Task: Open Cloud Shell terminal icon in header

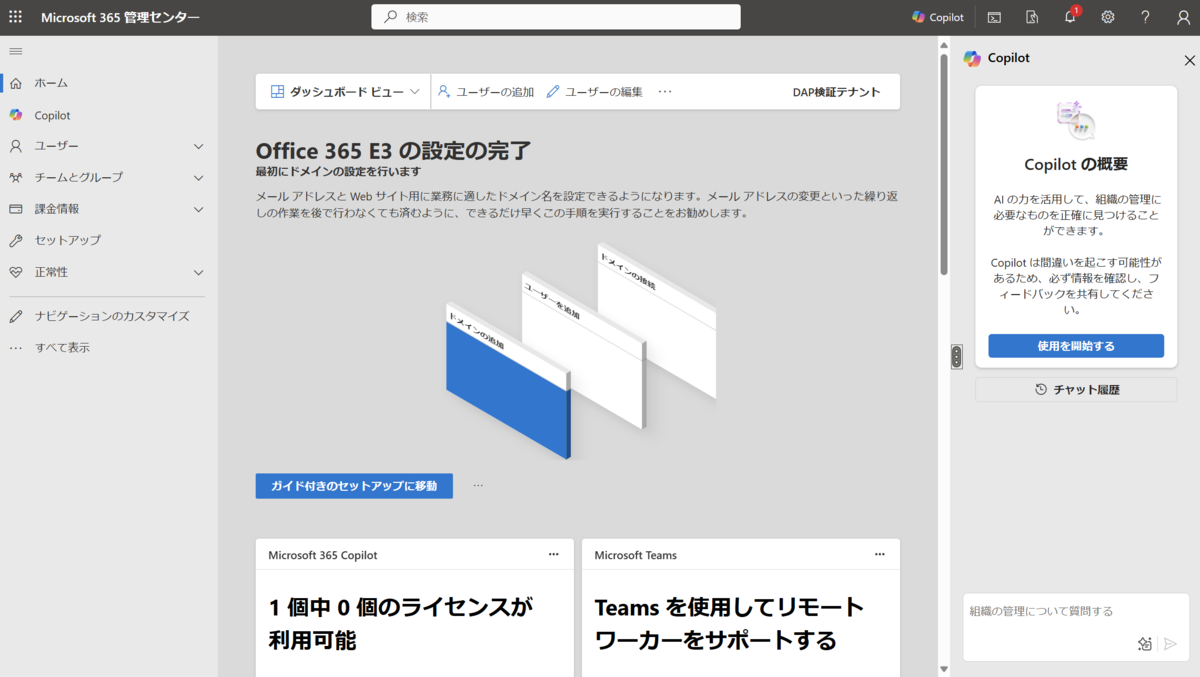Action: [994, 17]
